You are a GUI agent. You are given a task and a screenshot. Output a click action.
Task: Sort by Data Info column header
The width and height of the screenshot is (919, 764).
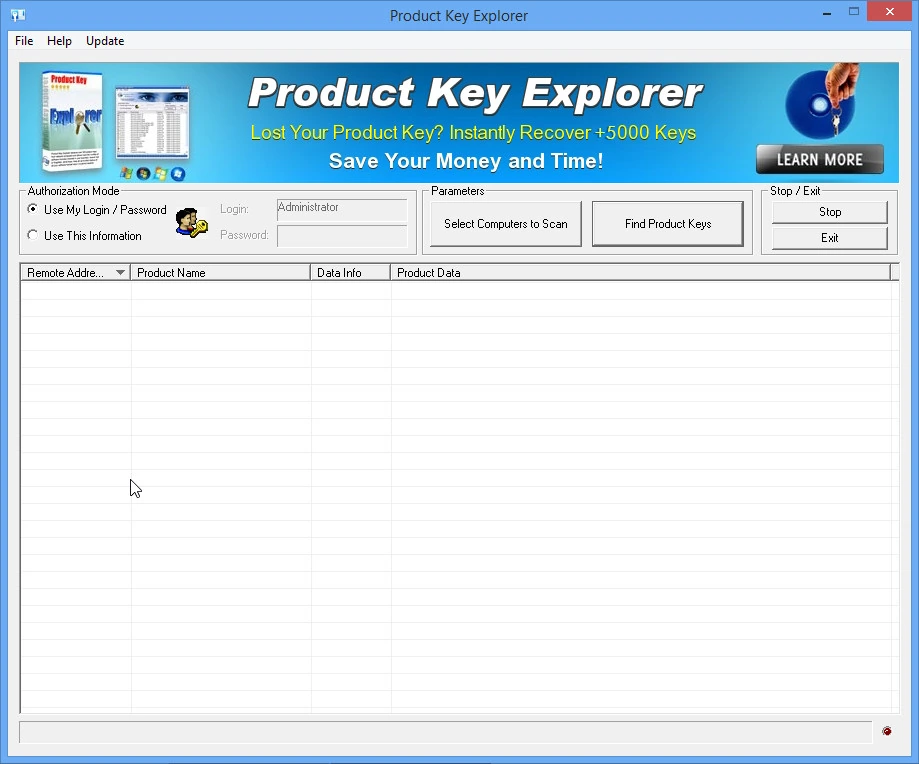[350, 272]
